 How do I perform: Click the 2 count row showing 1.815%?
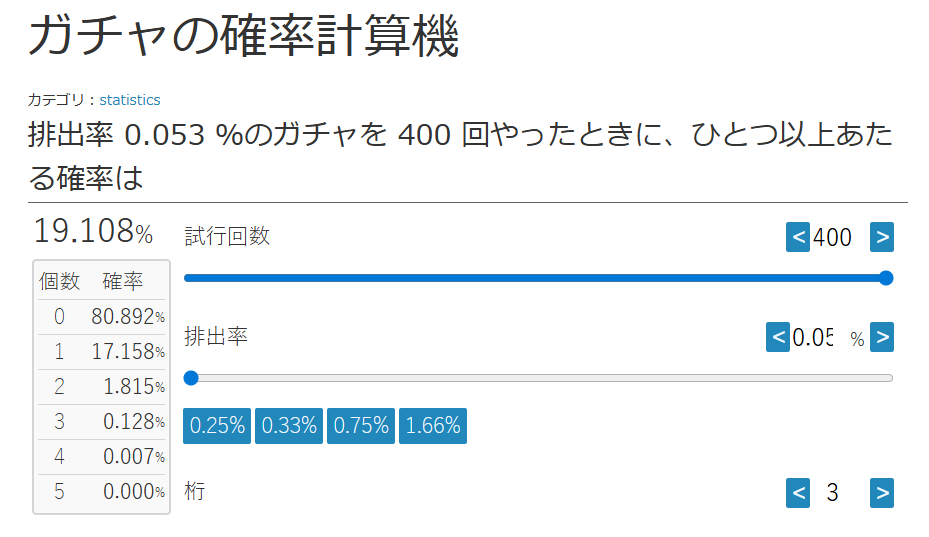click(x=101, y=387)
